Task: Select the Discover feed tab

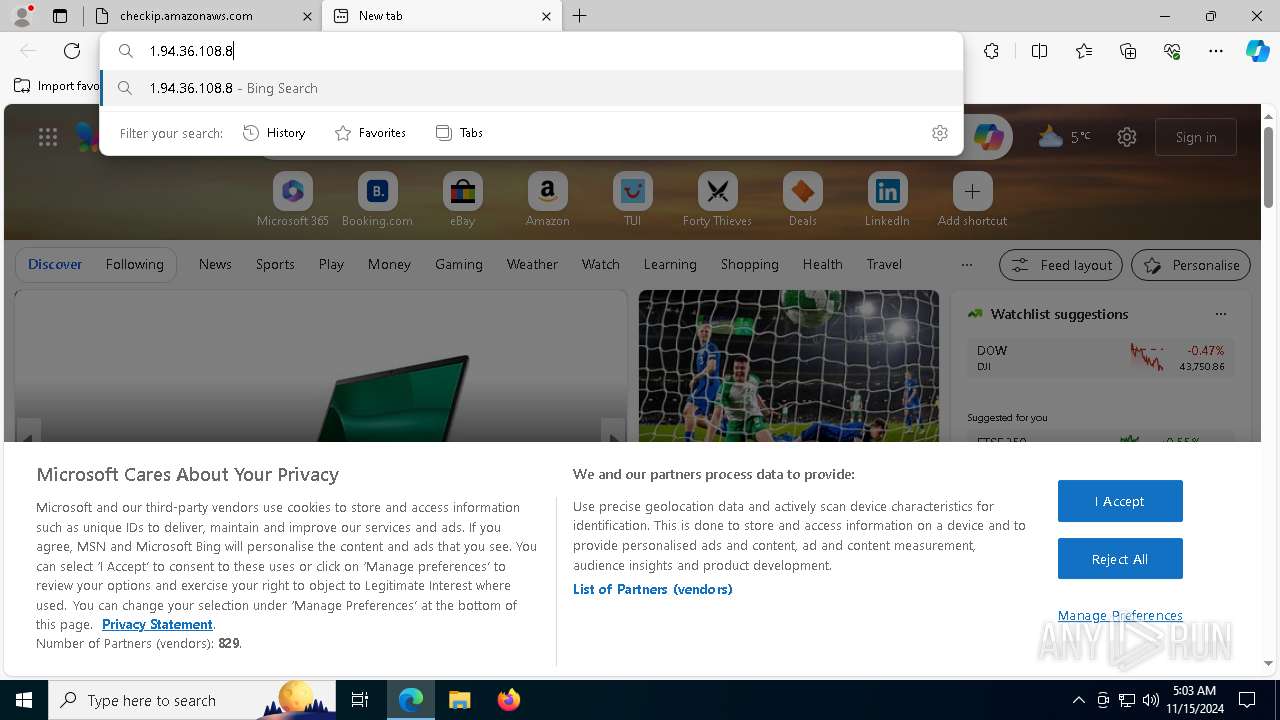Action: [x=55, y=264]
